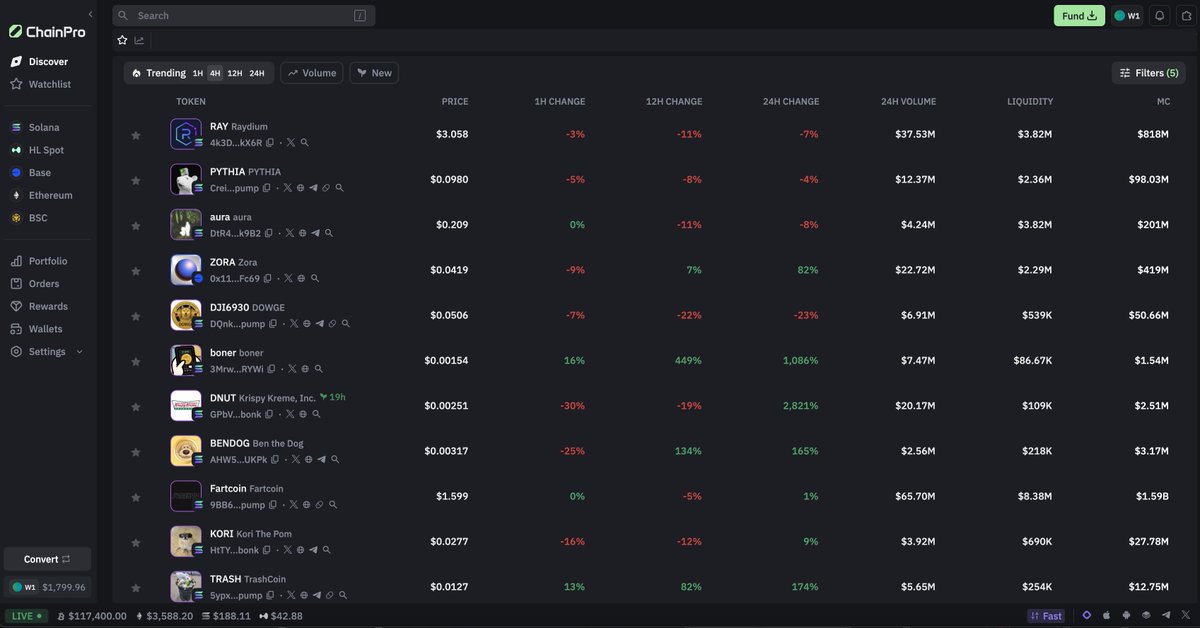Viewport: 1200px width, 628px height.
Task: Click the $117,400.00 Bitcoin price ticker
Action: click(x=92, y=616)
